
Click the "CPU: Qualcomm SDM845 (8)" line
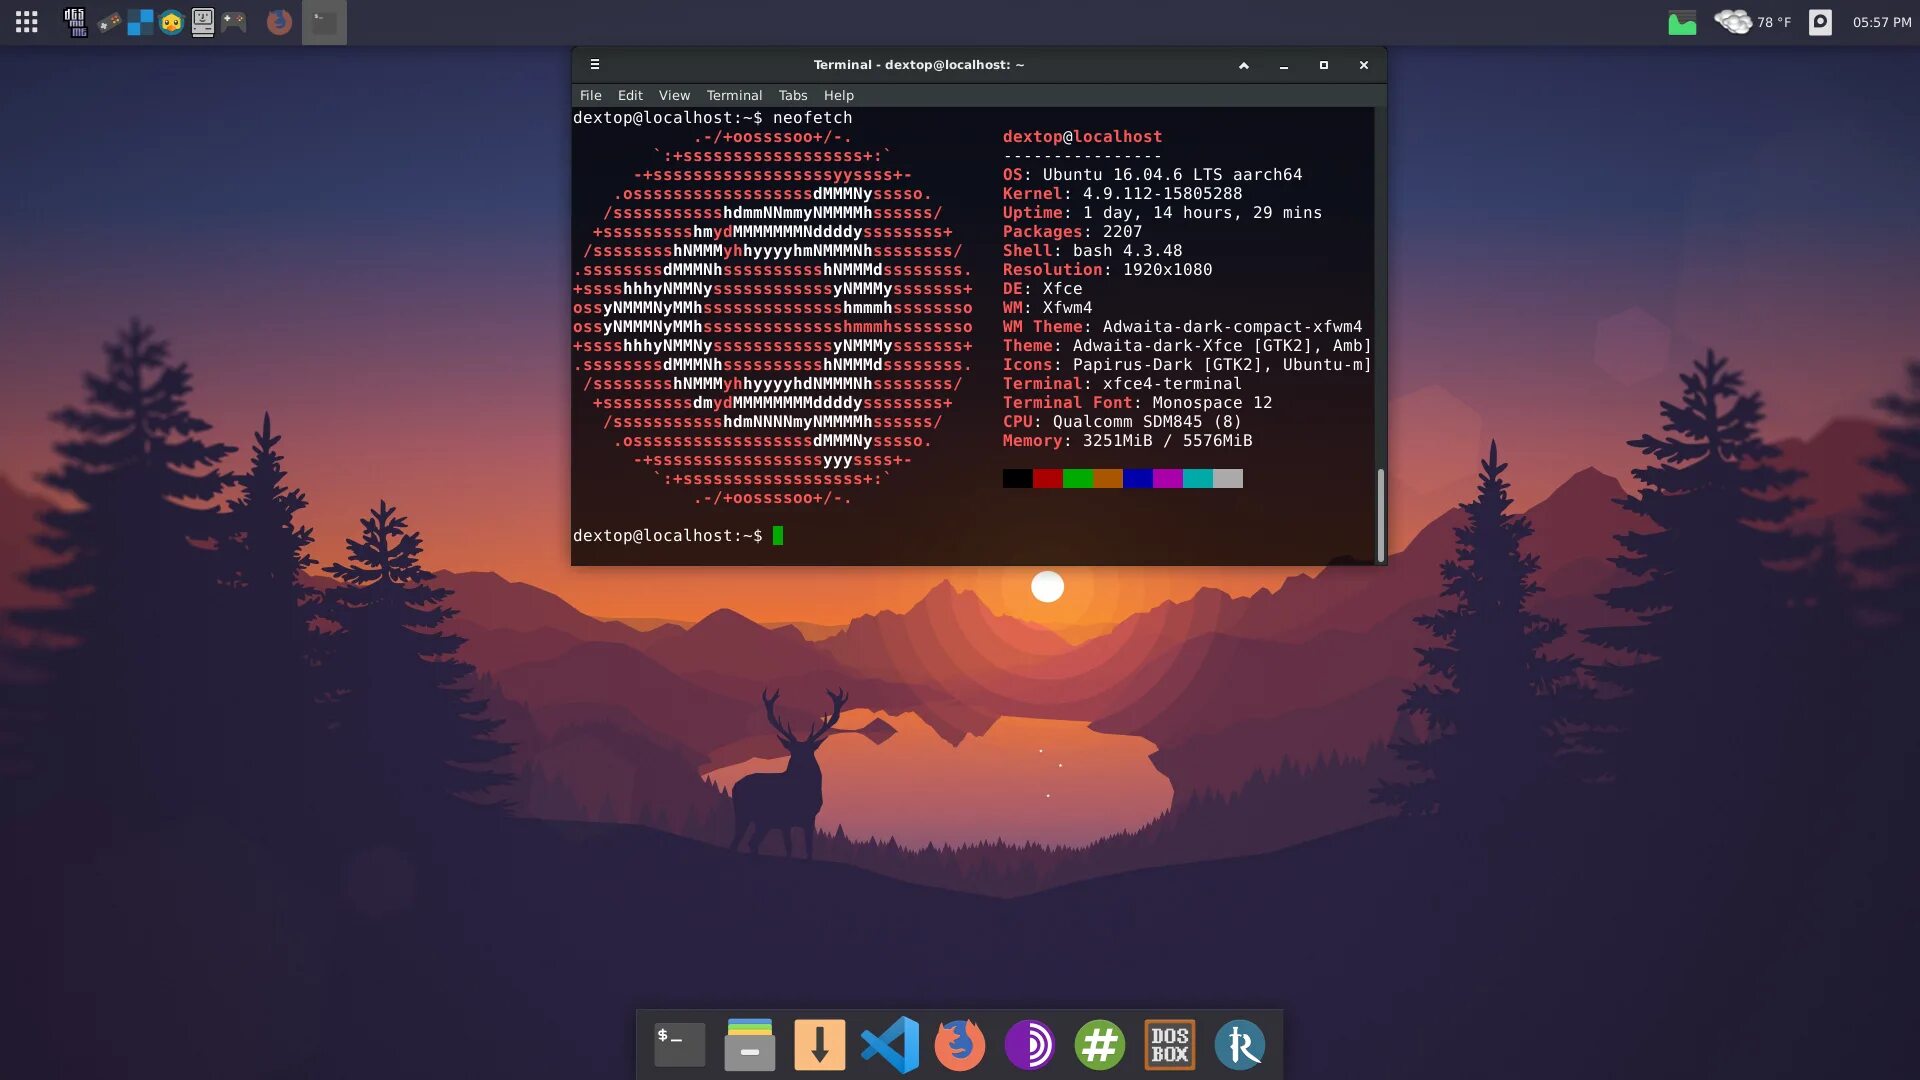tap(1122, 422)
